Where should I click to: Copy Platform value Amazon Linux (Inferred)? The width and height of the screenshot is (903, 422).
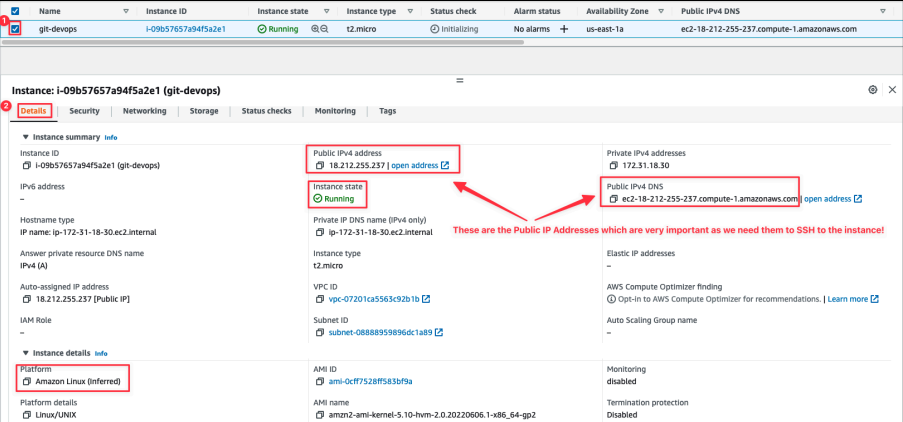tap(26, 381)
